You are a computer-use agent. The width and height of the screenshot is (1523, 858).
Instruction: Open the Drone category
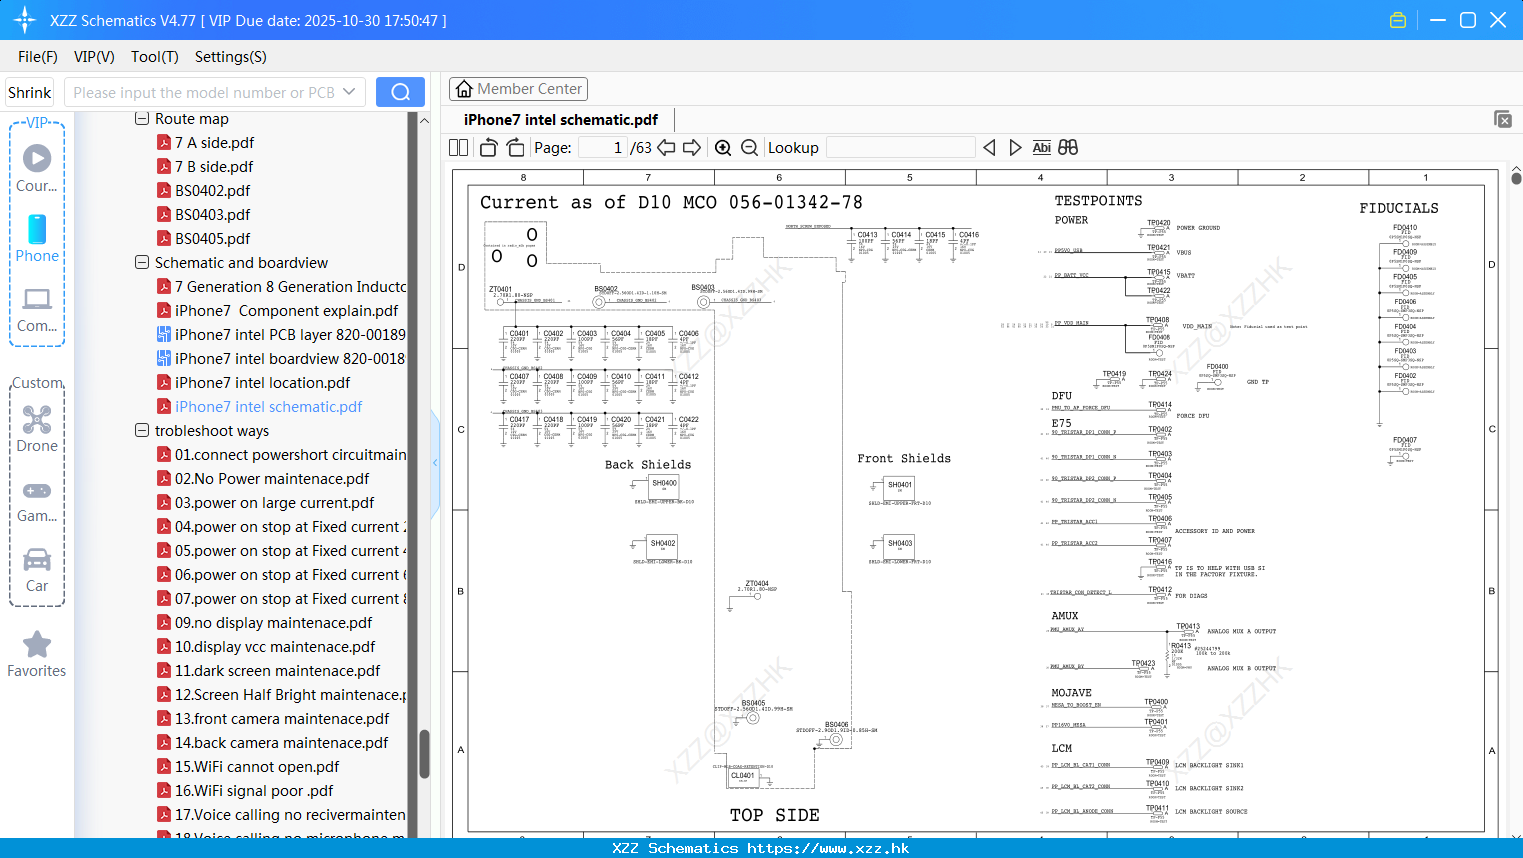coord(37,429)
